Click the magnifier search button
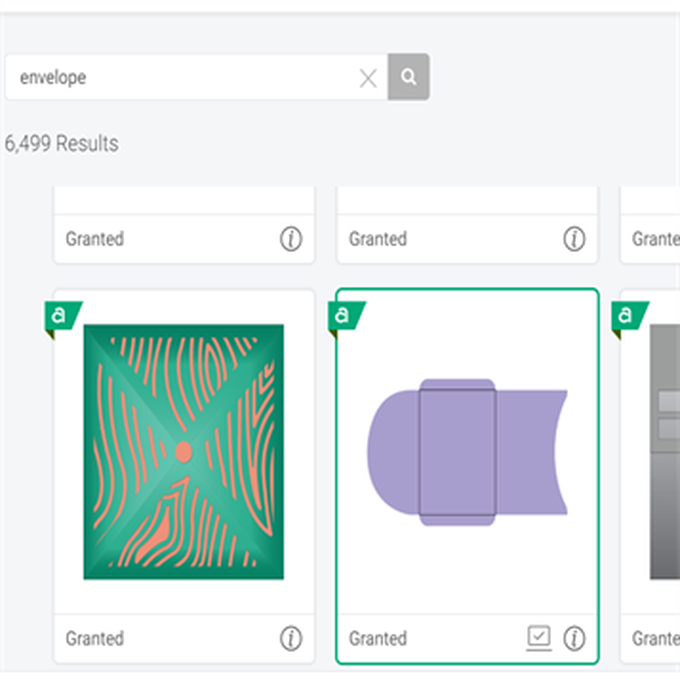Screen dimensions: 680x680 click(x=408, y=77)
